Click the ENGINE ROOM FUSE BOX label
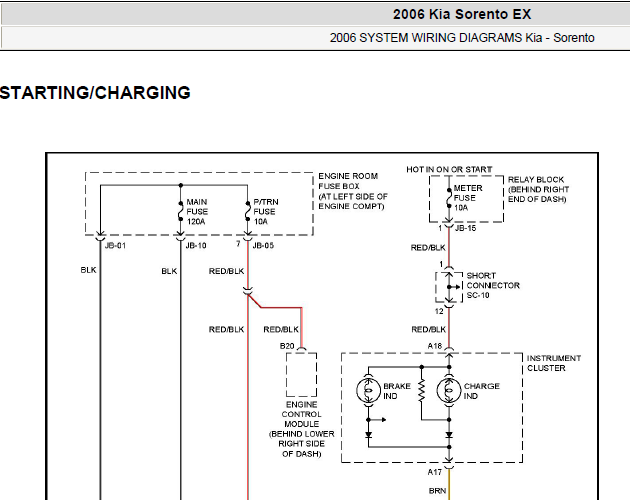 pyautogui.click(x=353, y=191)
